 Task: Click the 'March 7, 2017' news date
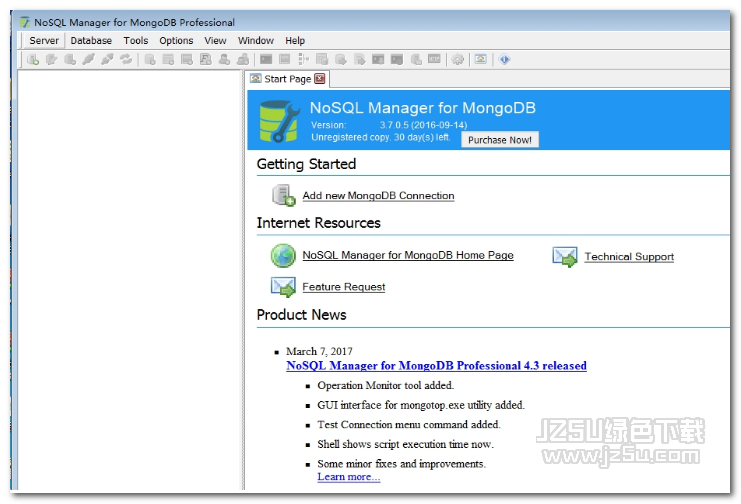[x=319, y=351]
